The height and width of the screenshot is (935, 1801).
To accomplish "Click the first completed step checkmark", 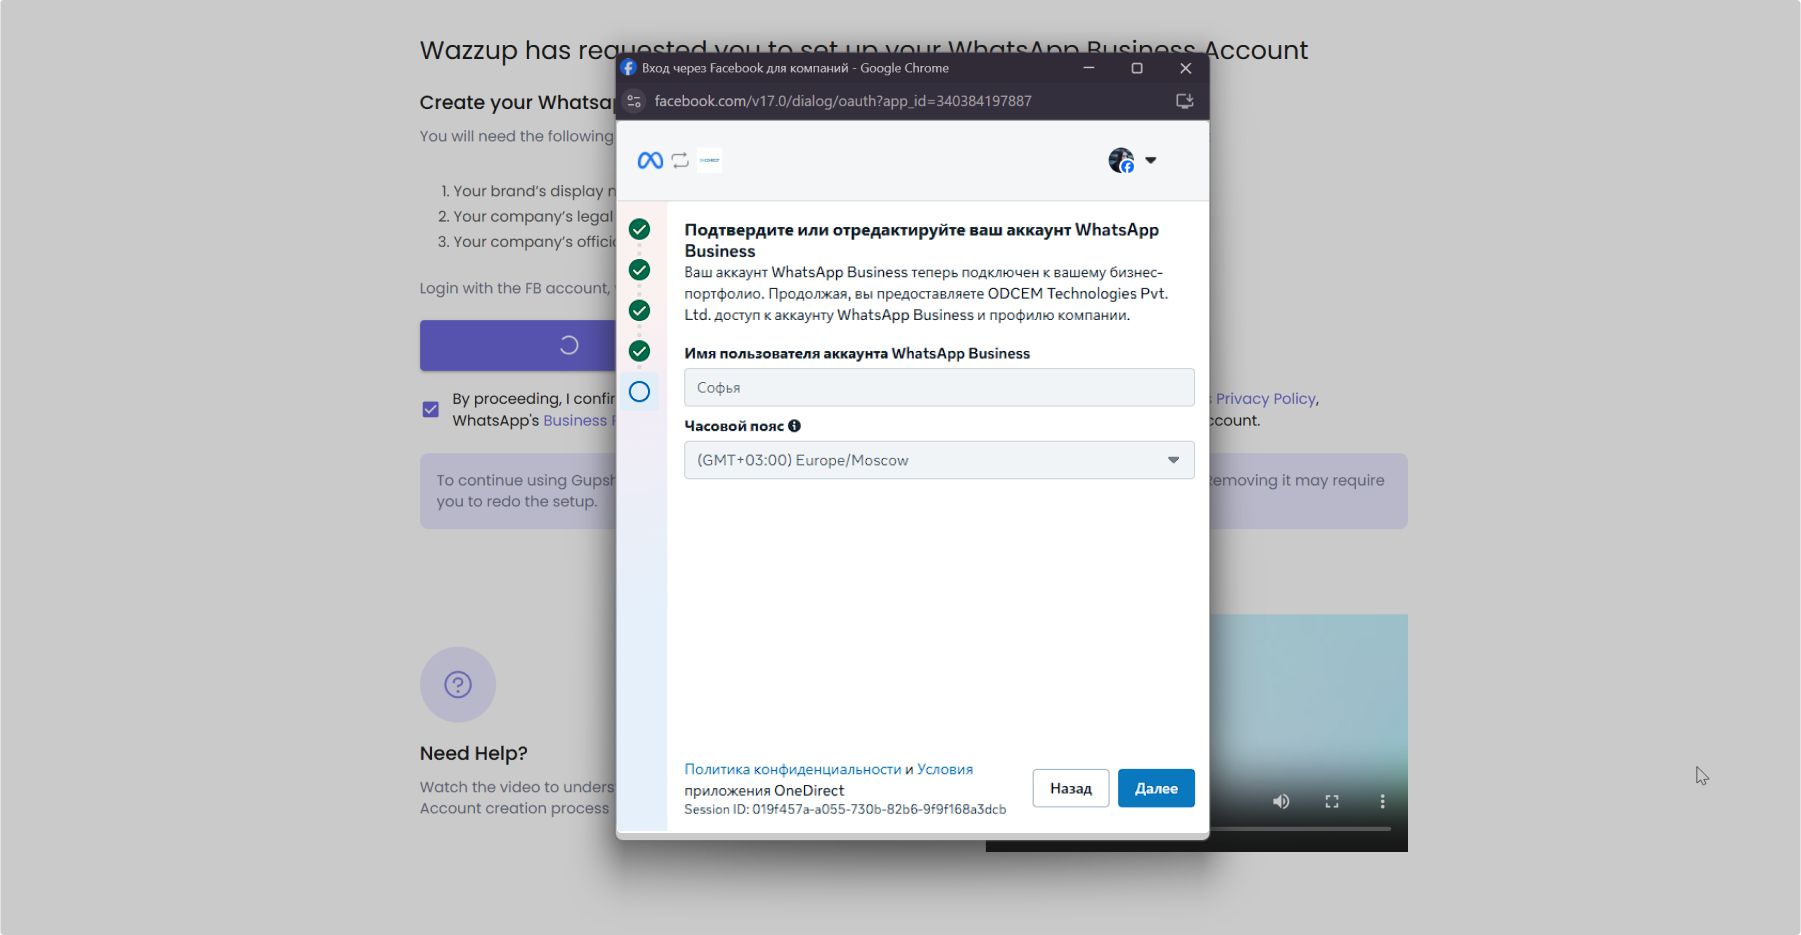I will pos(639,229).
